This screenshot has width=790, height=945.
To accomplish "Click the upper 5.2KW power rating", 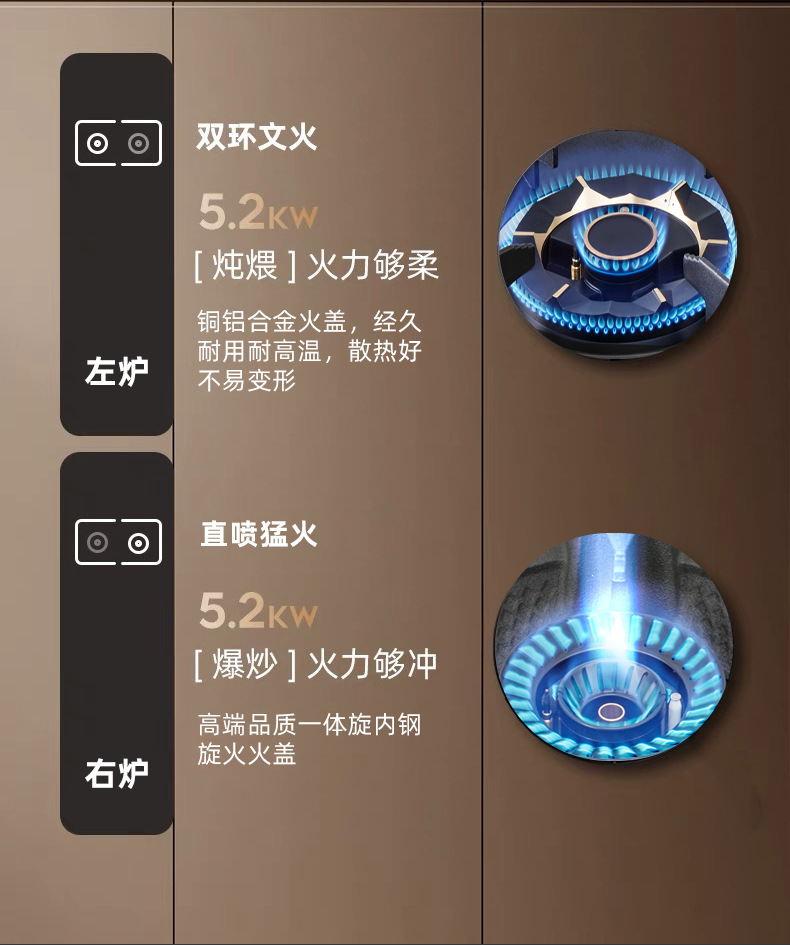I will [x=258, y=212].
